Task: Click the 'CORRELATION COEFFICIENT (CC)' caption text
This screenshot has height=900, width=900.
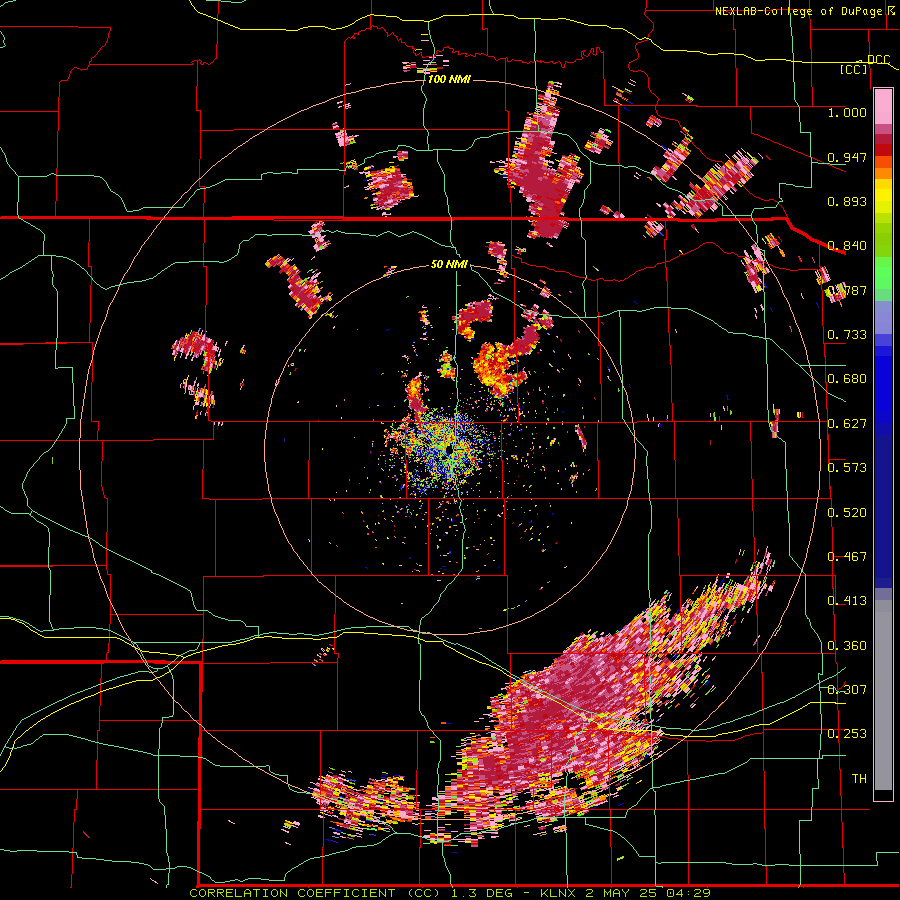Action: (x=315, y=893)
